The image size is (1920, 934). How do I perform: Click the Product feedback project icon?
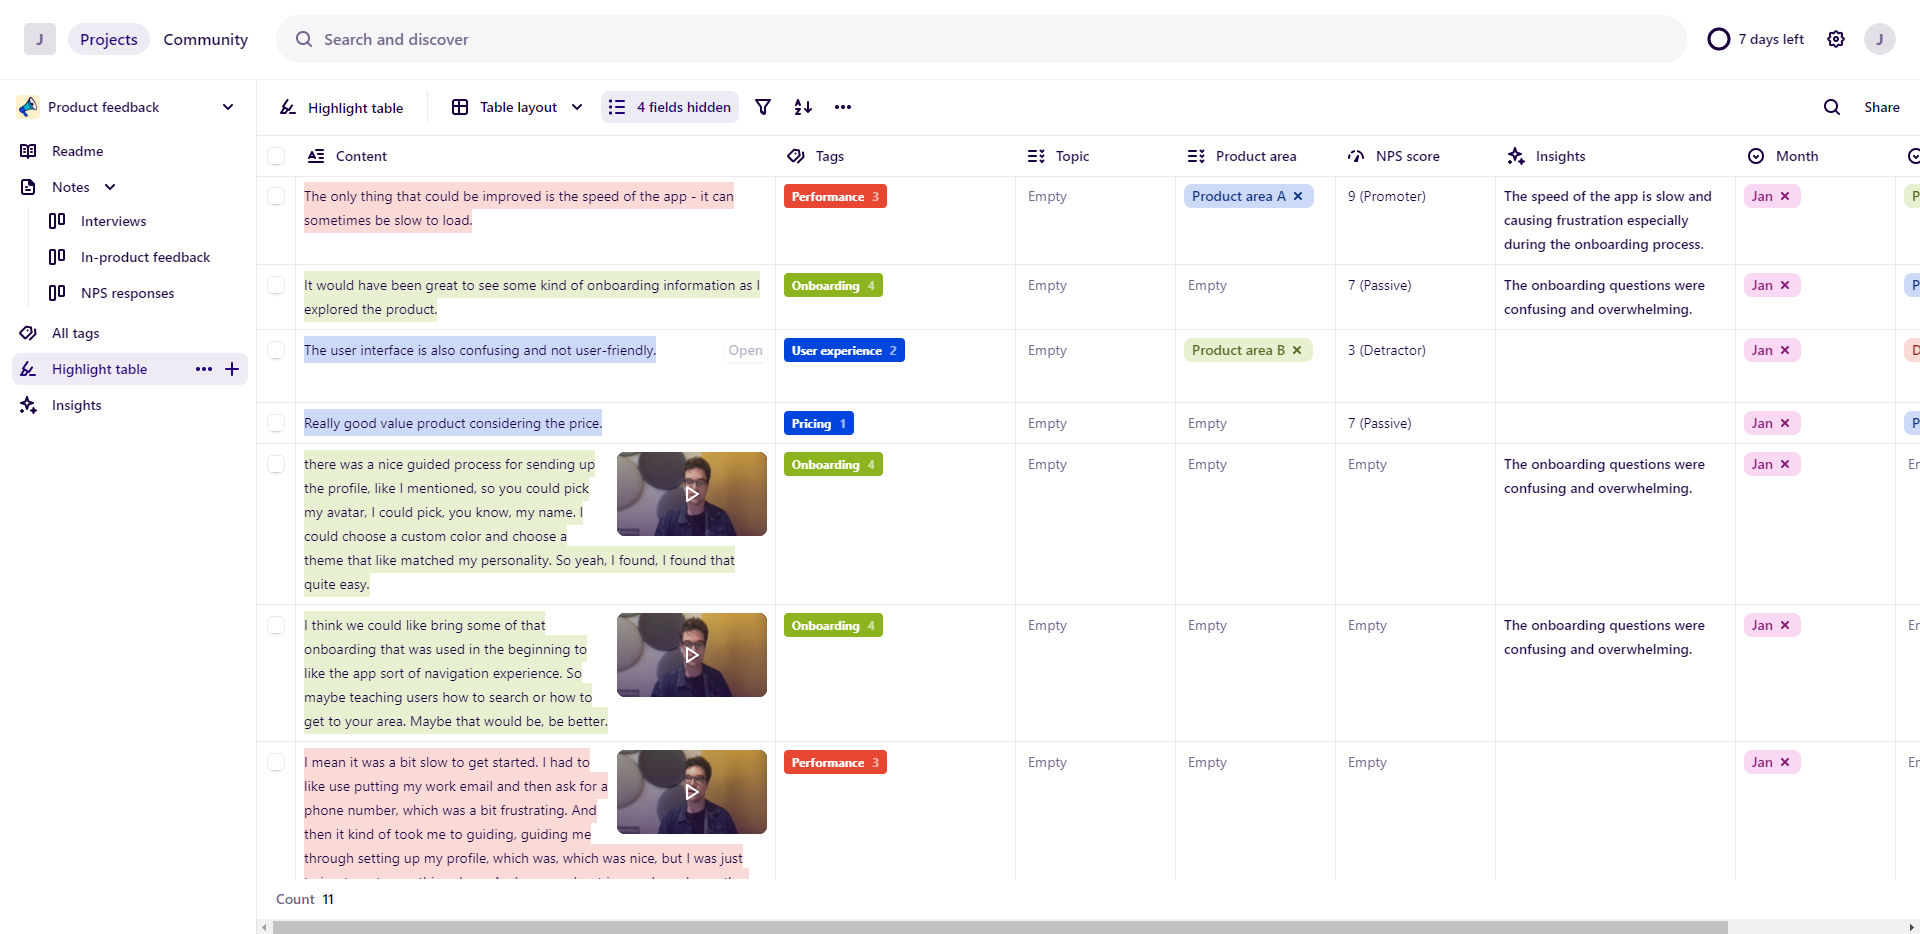[x=28, y=107]
